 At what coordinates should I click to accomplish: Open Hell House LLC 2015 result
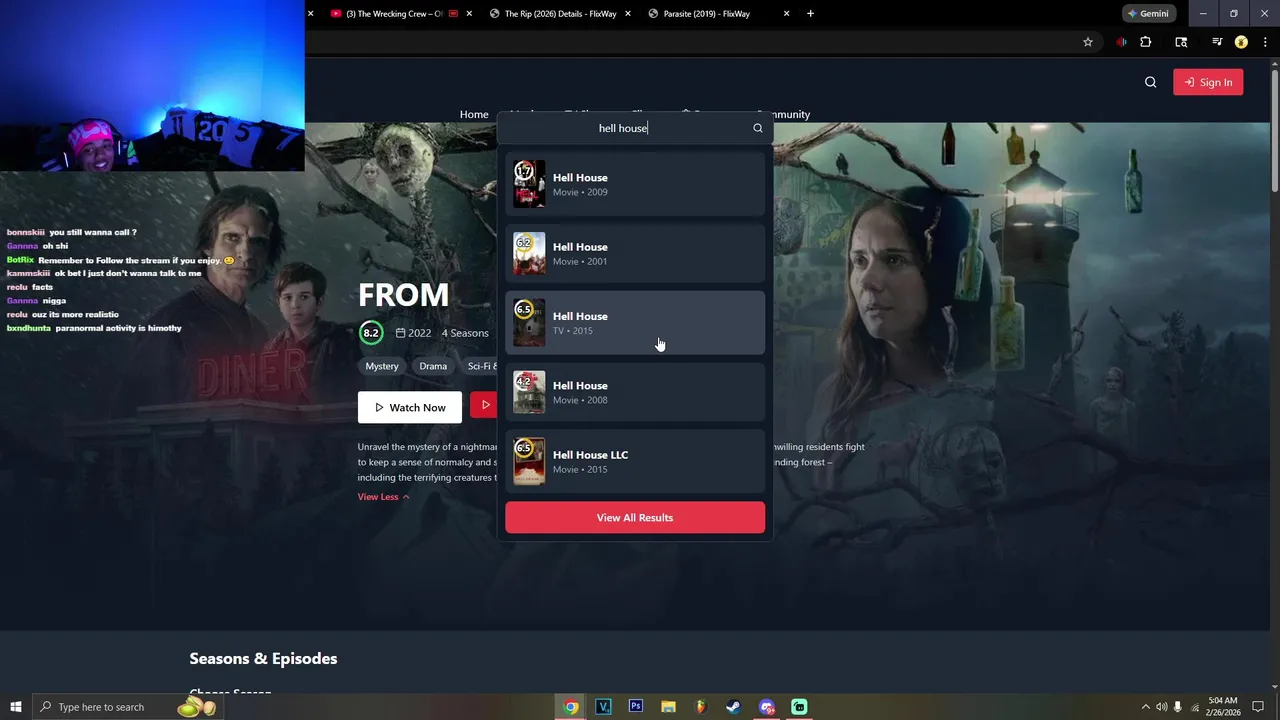(x=635, y=461)
